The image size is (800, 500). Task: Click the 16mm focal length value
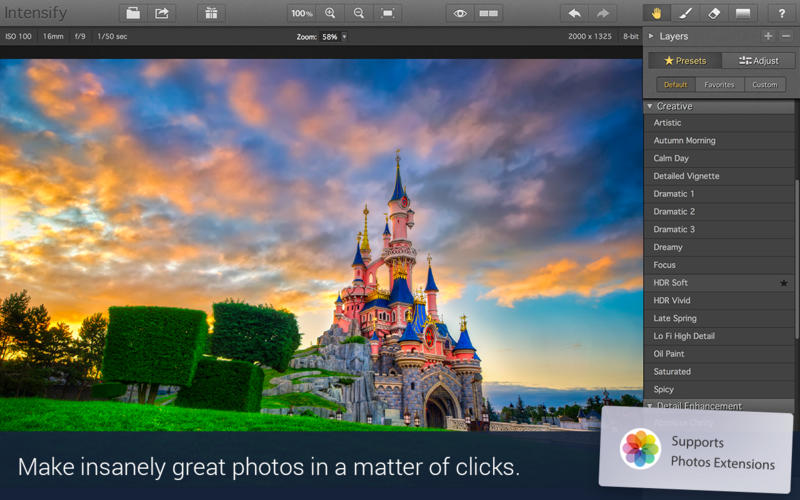(x=53, y=36)
